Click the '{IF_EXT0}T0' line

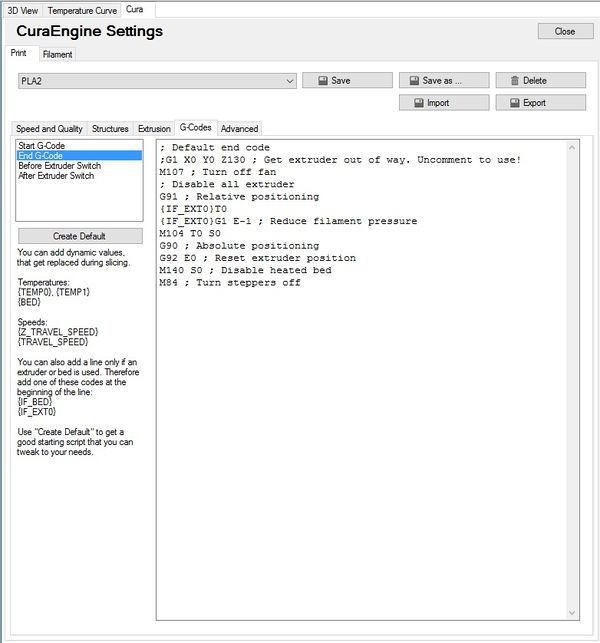193,209
